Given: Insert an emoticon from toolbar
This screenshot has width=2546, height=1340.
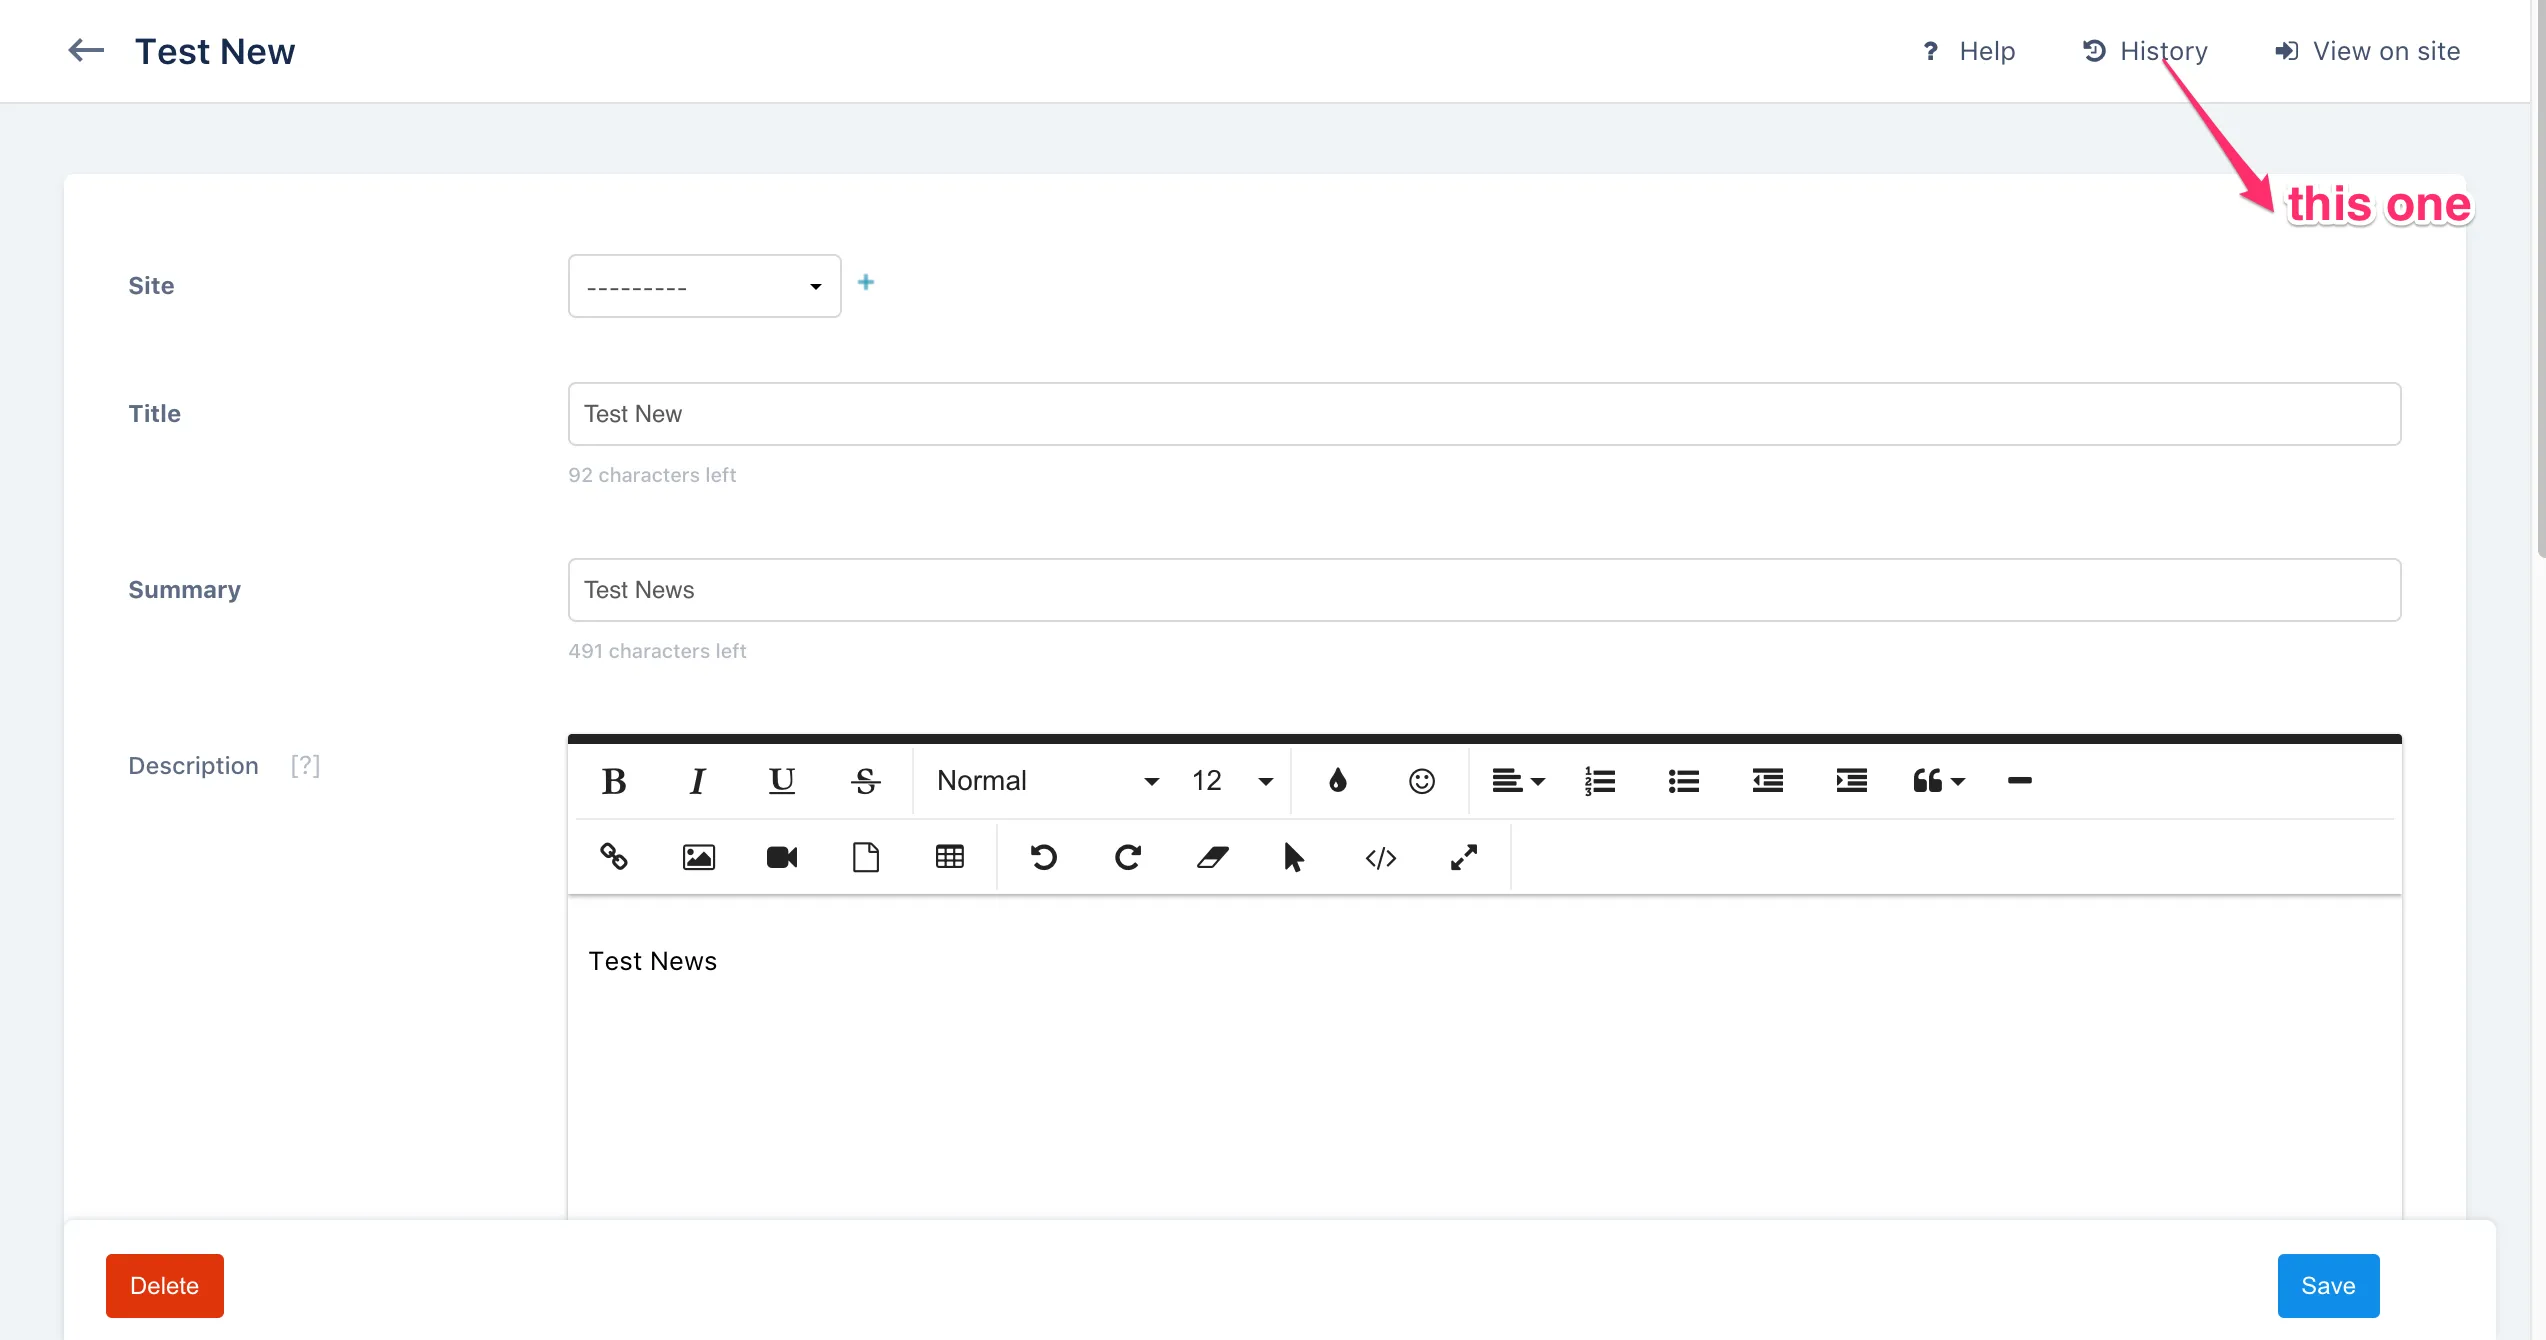Looking at the screenshot, I should 1421,781.
